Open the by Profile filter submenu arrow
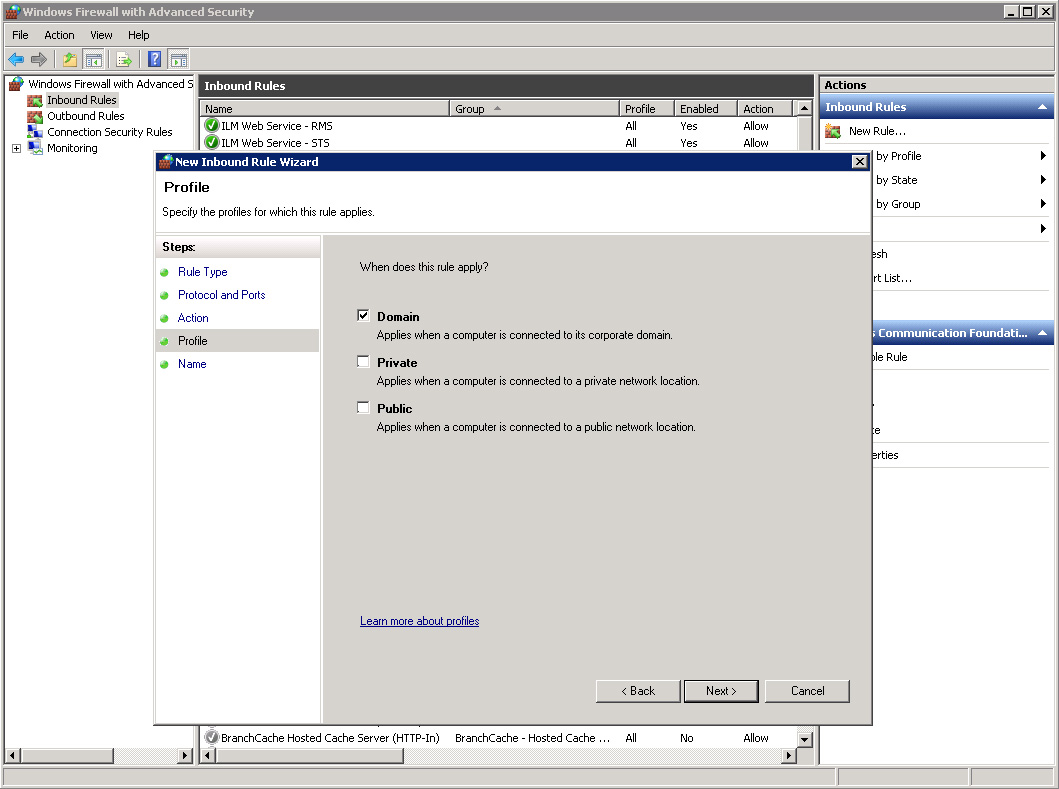 click(x=1043, y=155)
